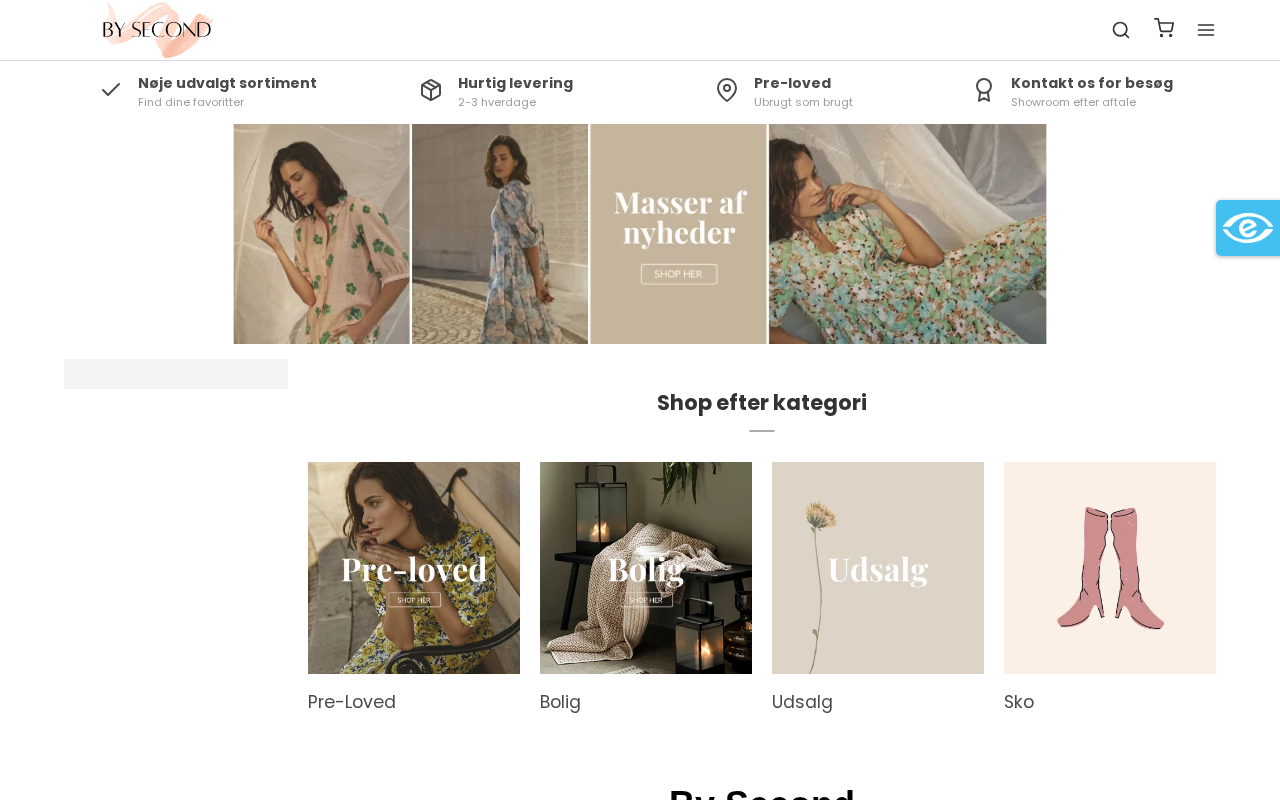1280x800 pixels.
Task: Open the Pre-Loved category link
Action: [x=352, y=702]
